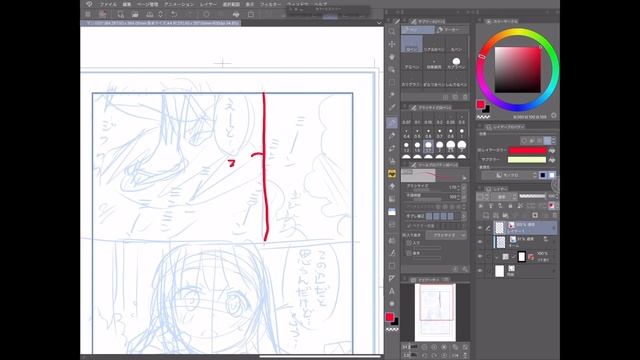Toggle visibility of the paper layer
The image size is (640, 360).
coord(480,271)
